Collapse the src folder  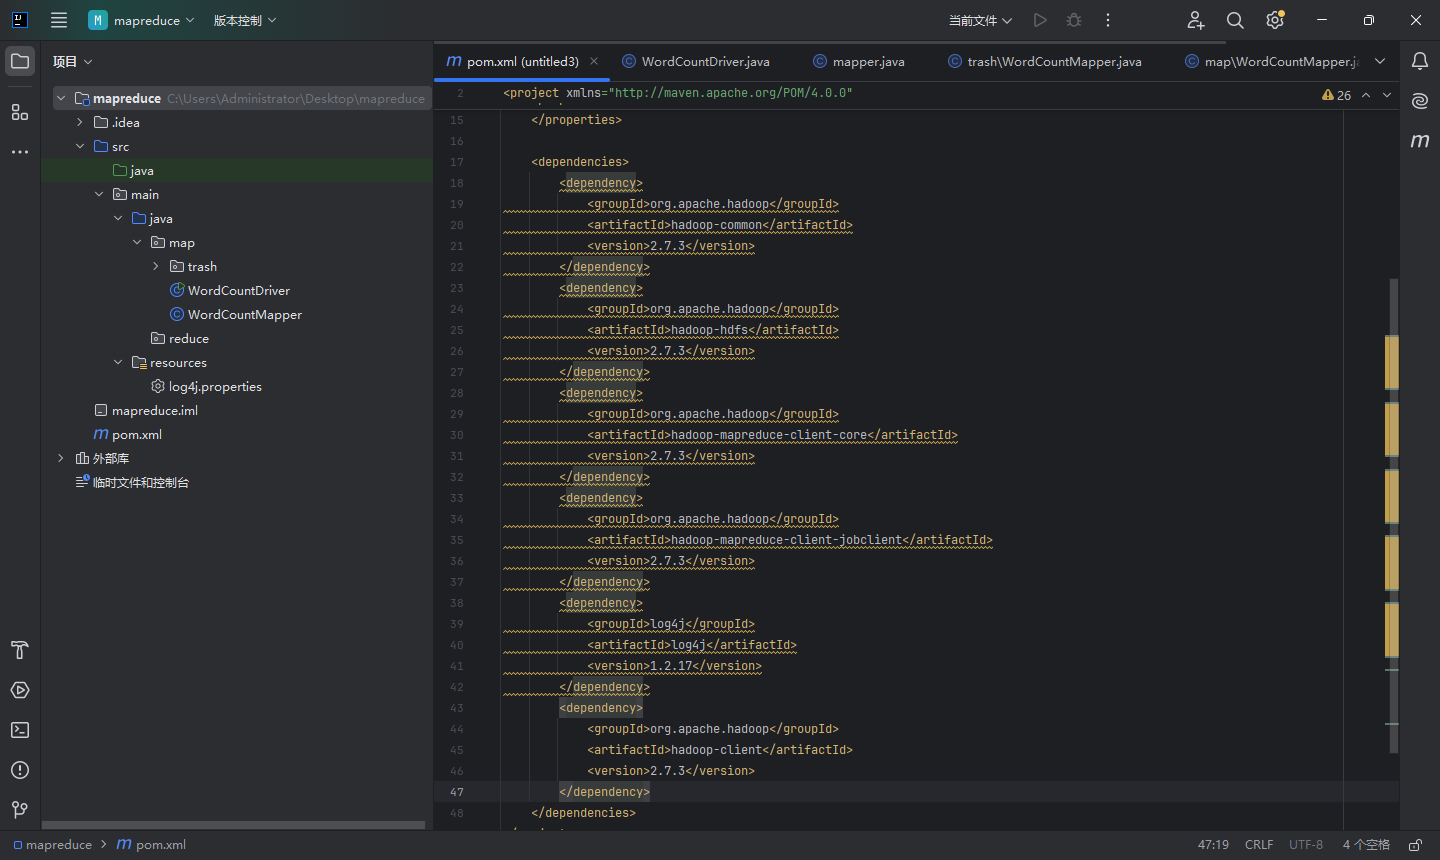[80, 146]
